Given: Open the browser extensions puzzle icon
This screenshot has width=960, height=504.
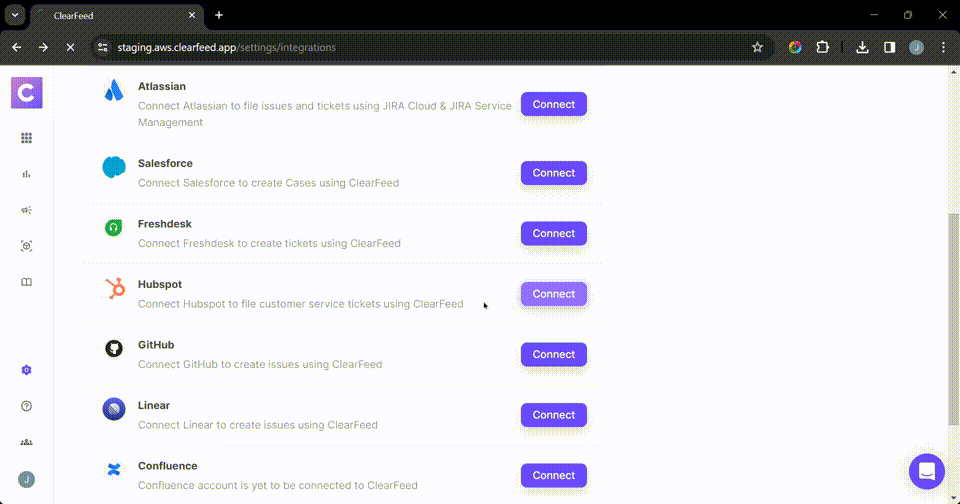Looking at the screenshot, I should [823, 47].
